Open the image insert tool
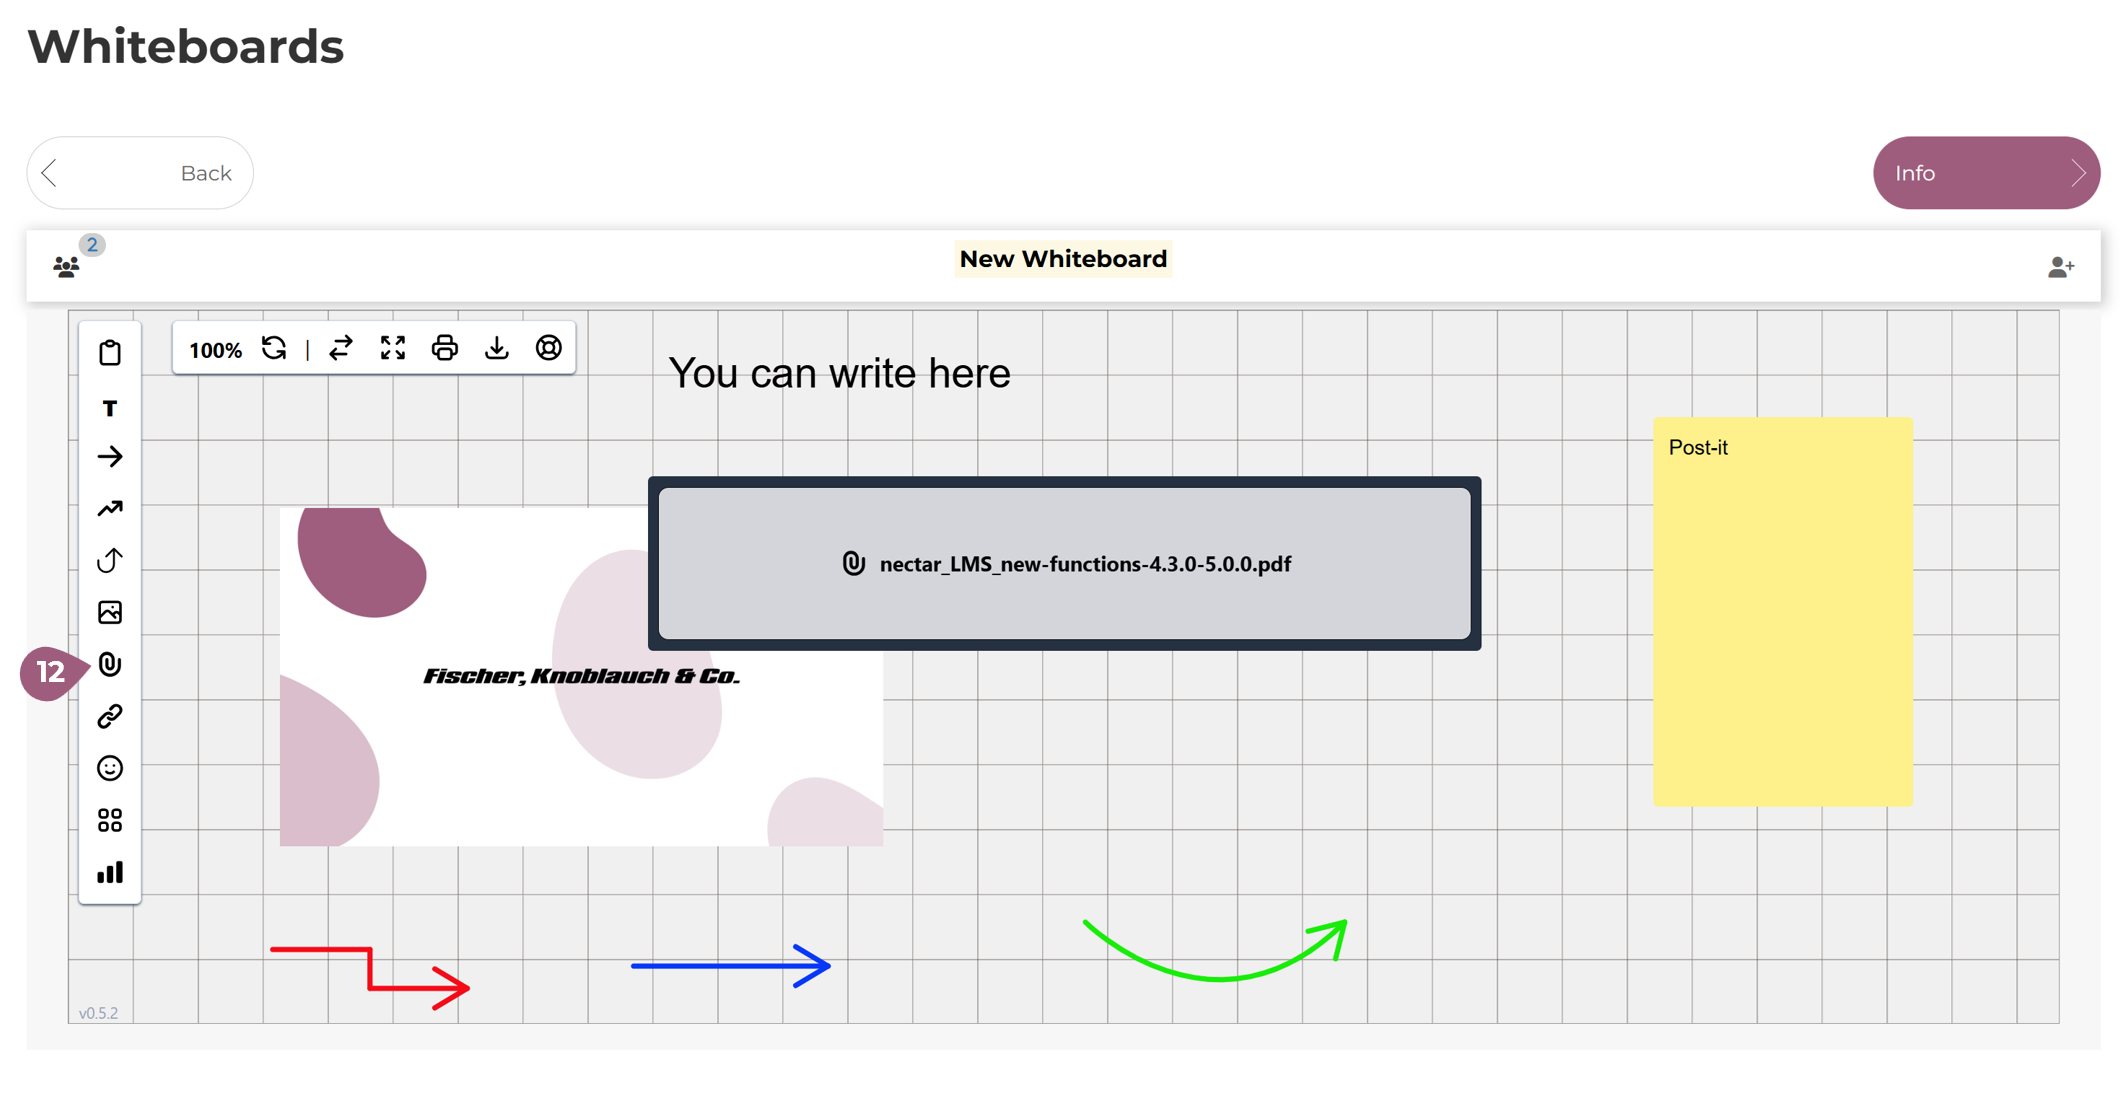The width and height of the screenshot is (2124, 1093). tap(110, 612)
